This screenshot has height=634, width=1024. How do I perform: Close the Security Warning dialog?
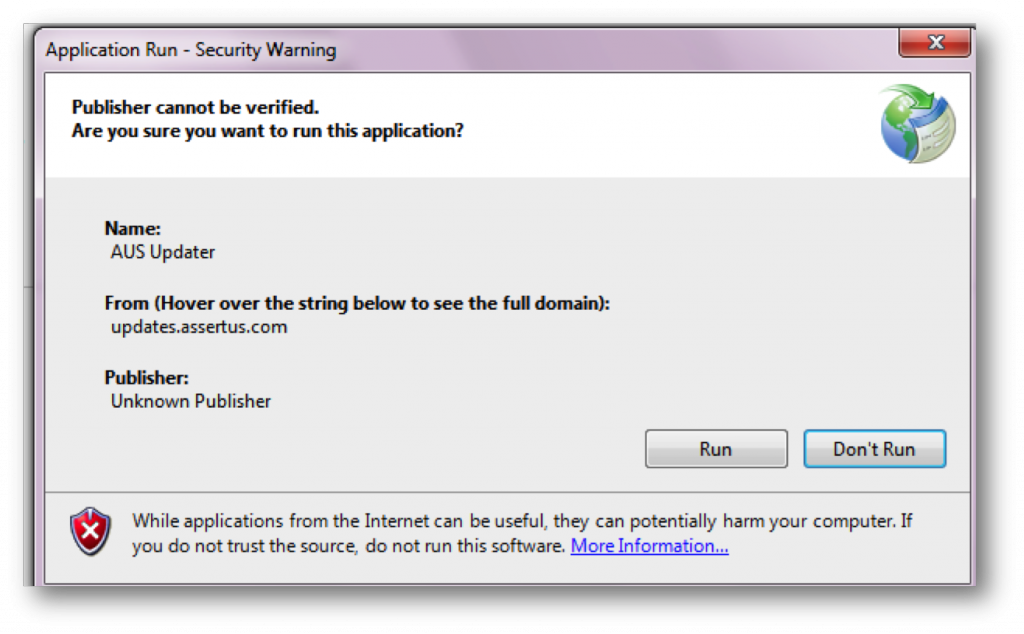(935, 43)
